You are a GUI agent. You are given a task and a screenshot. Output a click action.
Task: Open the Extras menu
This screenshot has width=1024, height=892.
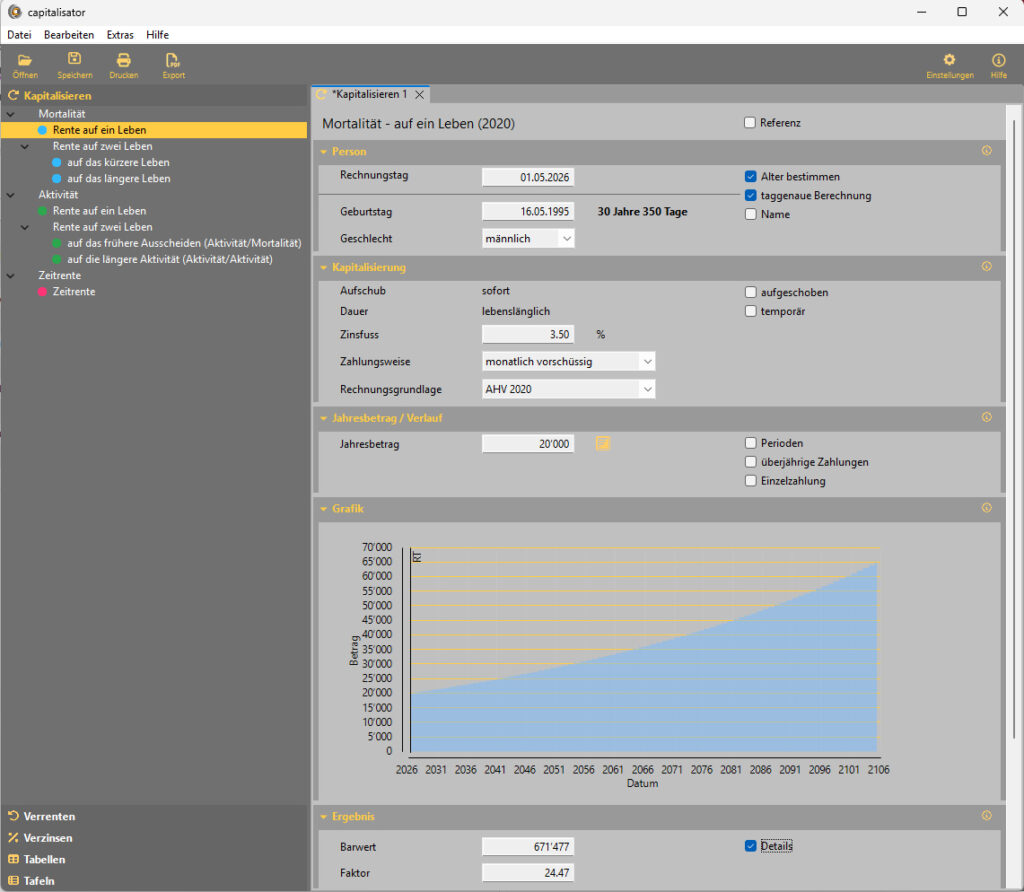[120, 34]
